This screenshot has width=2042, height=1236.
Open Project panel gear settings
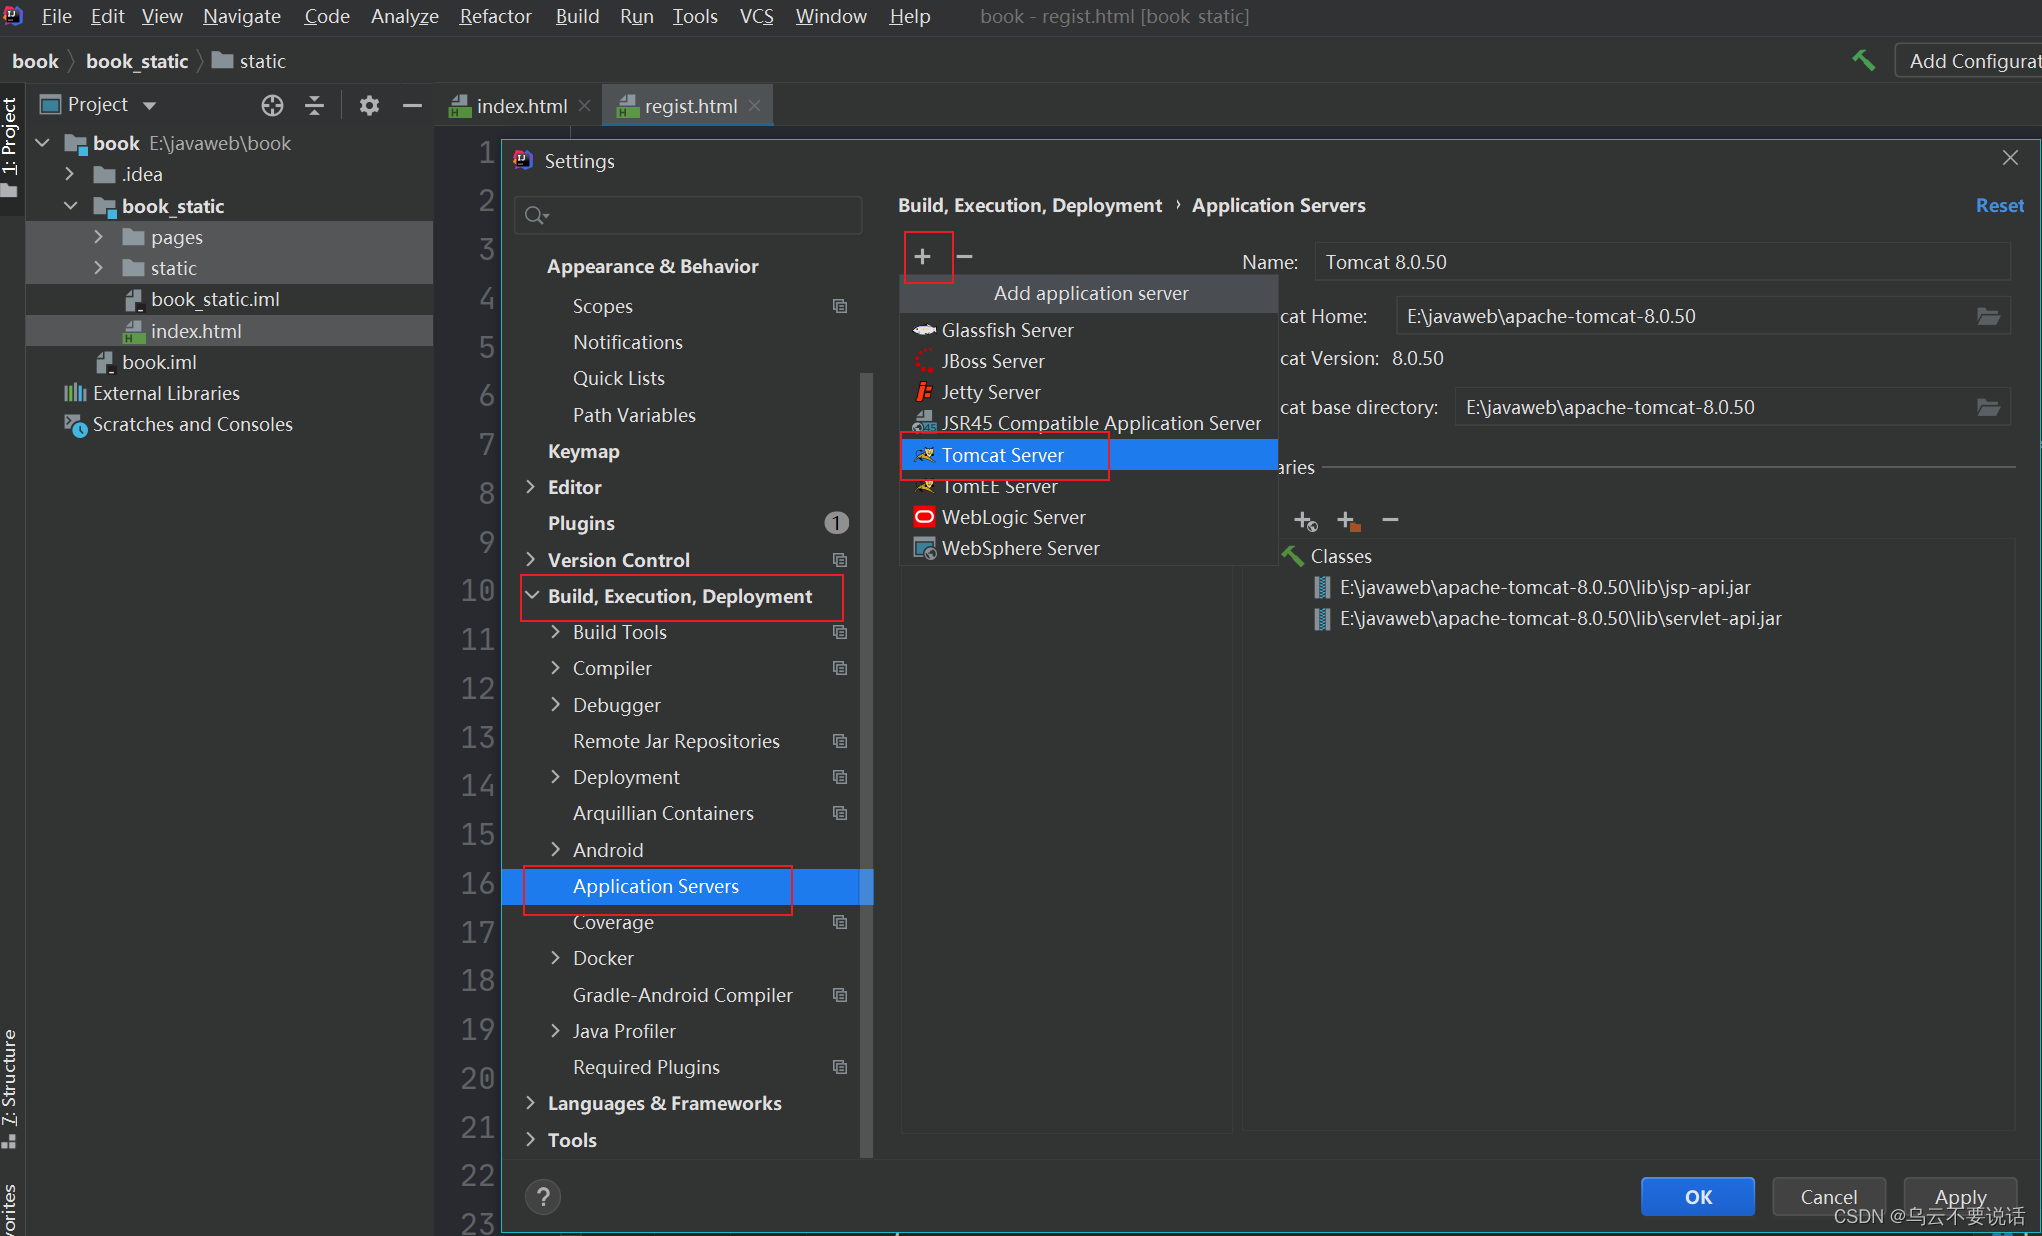pos(369,105)
